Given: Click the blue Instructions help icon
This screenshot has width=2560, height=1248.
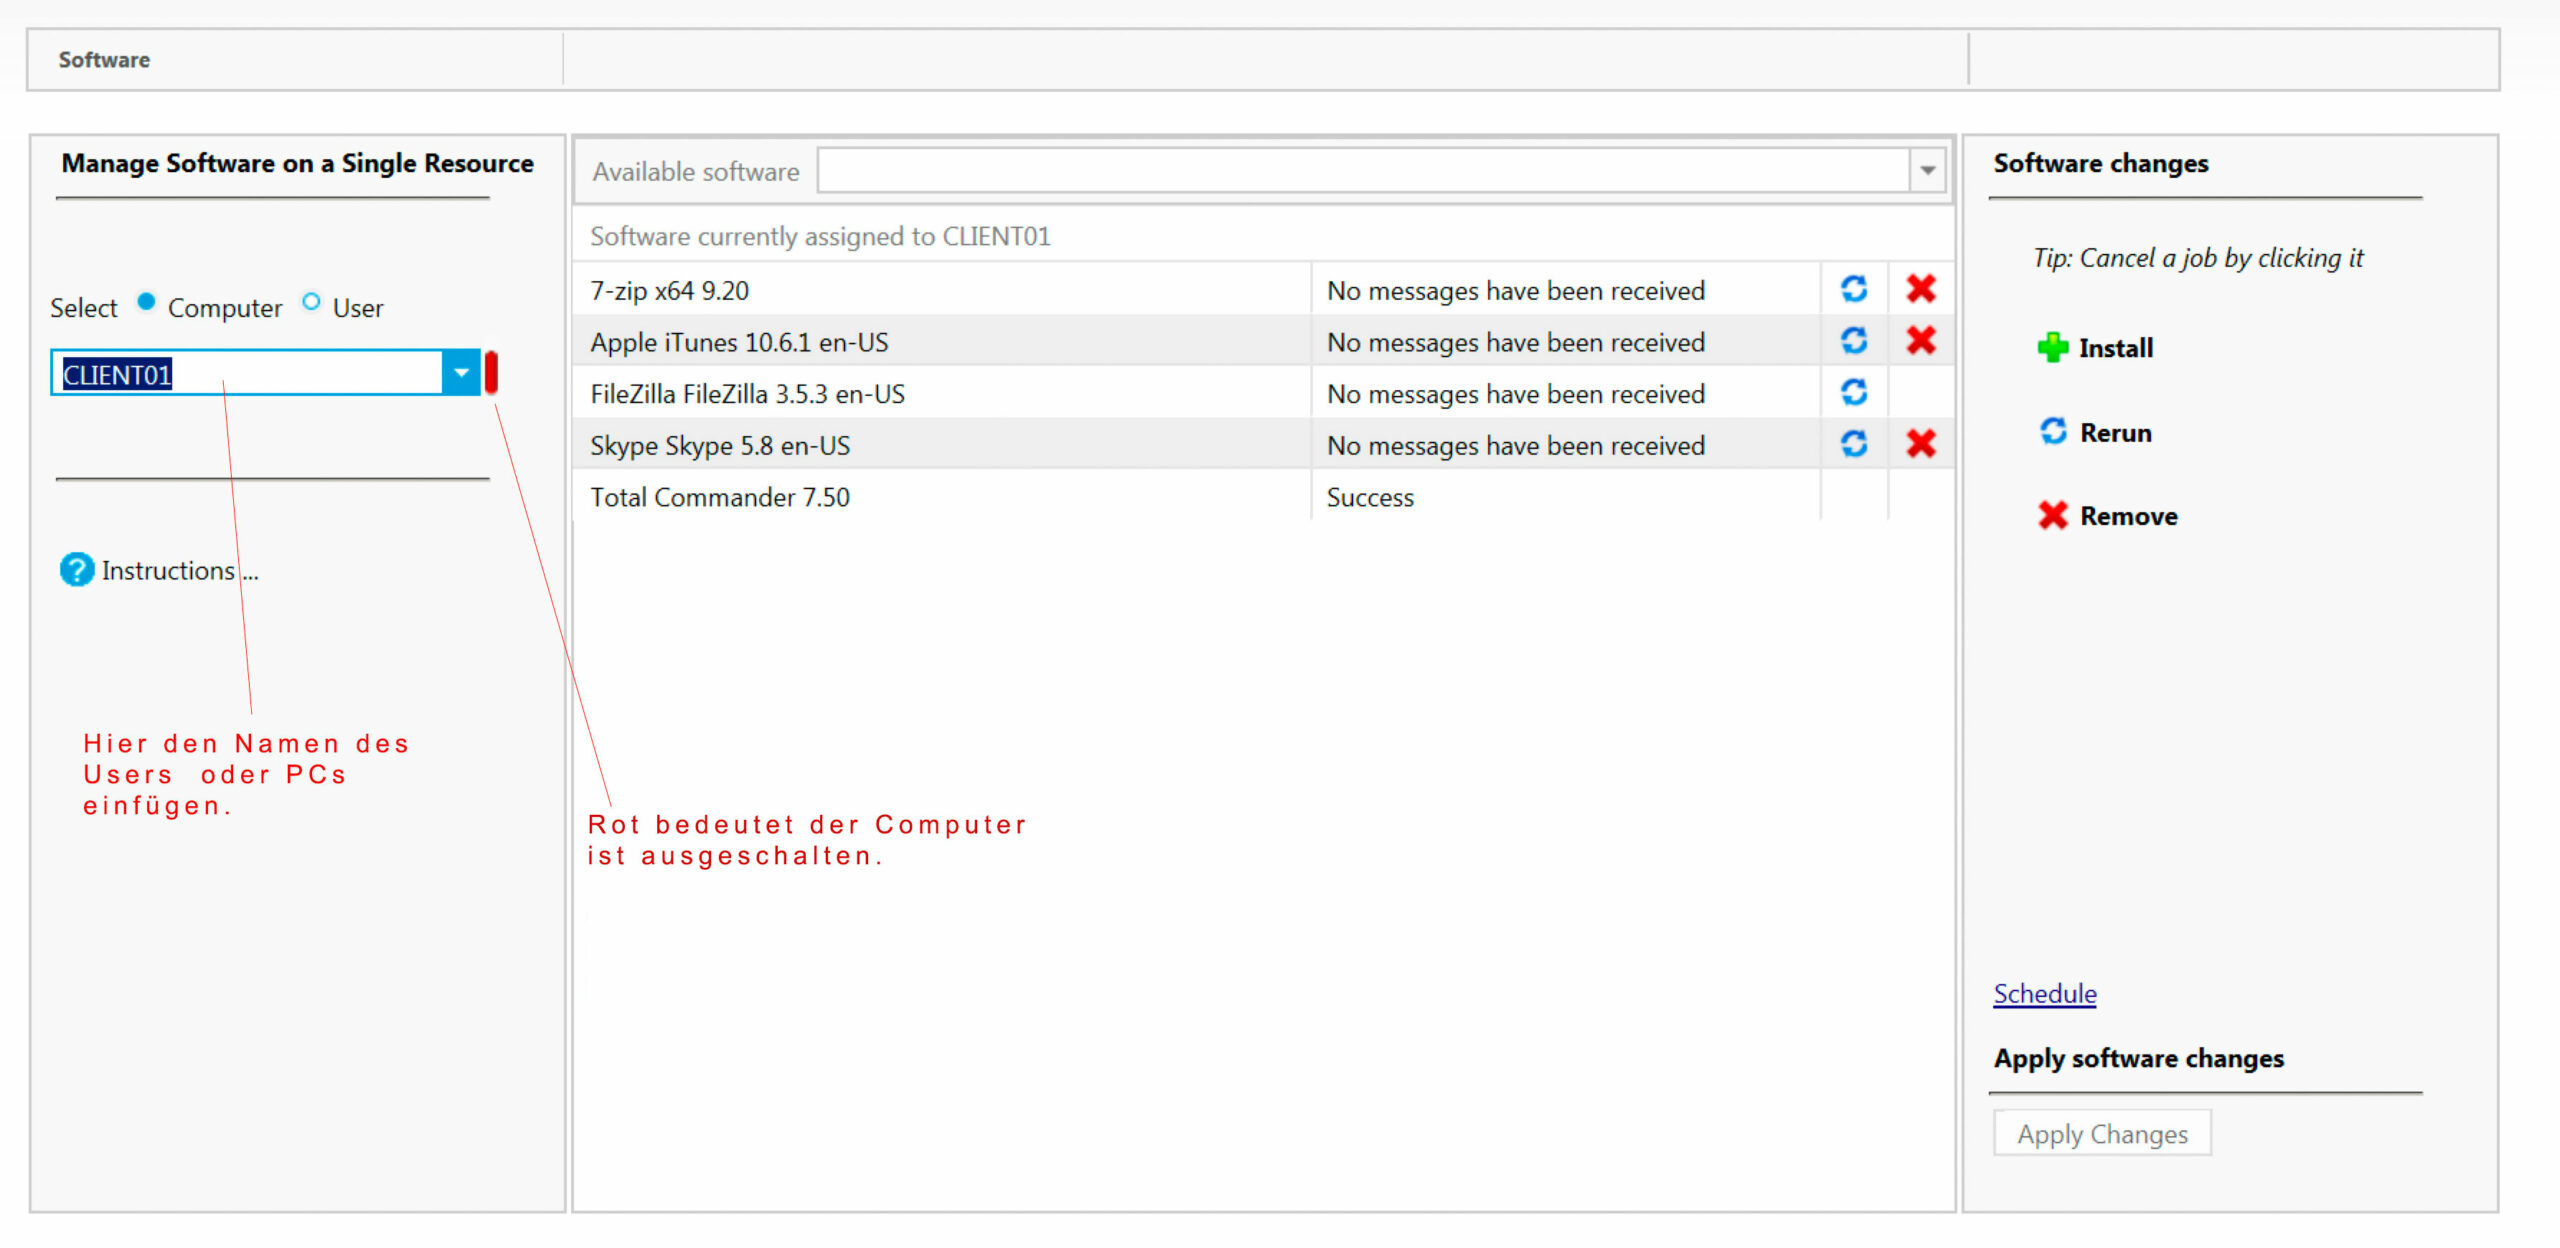Looking at the screenshot, I should 77,570.
